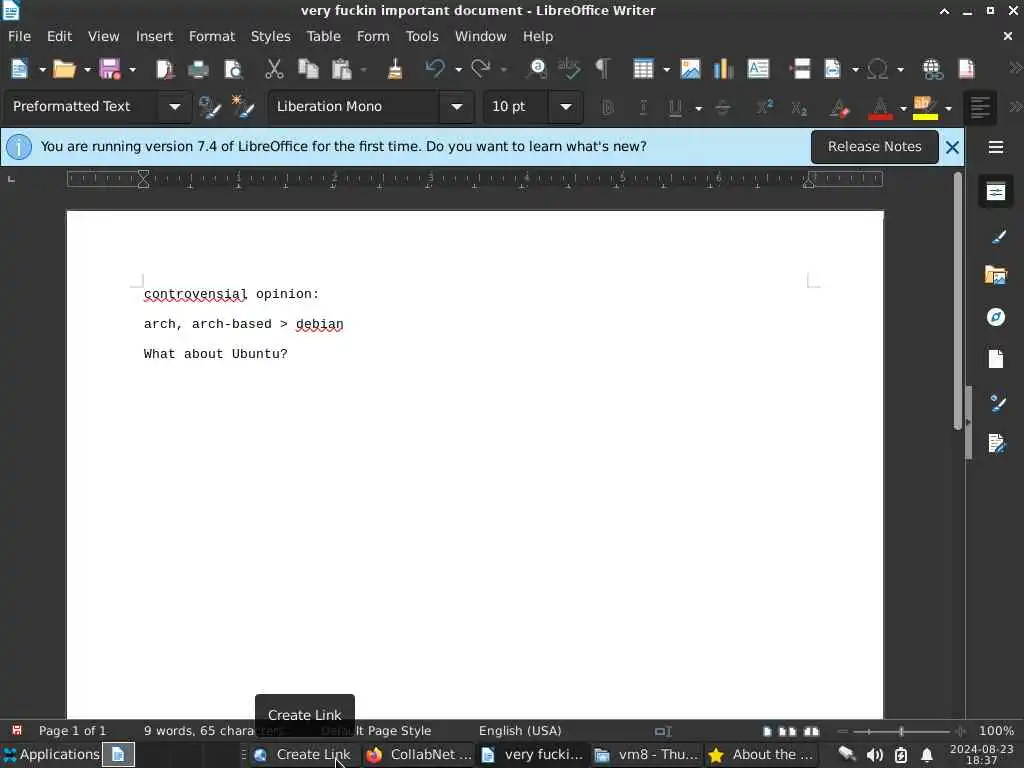This screenshot has height=768, width=1024.
Task: Open the Format menu
Action: tap(212, 37)
